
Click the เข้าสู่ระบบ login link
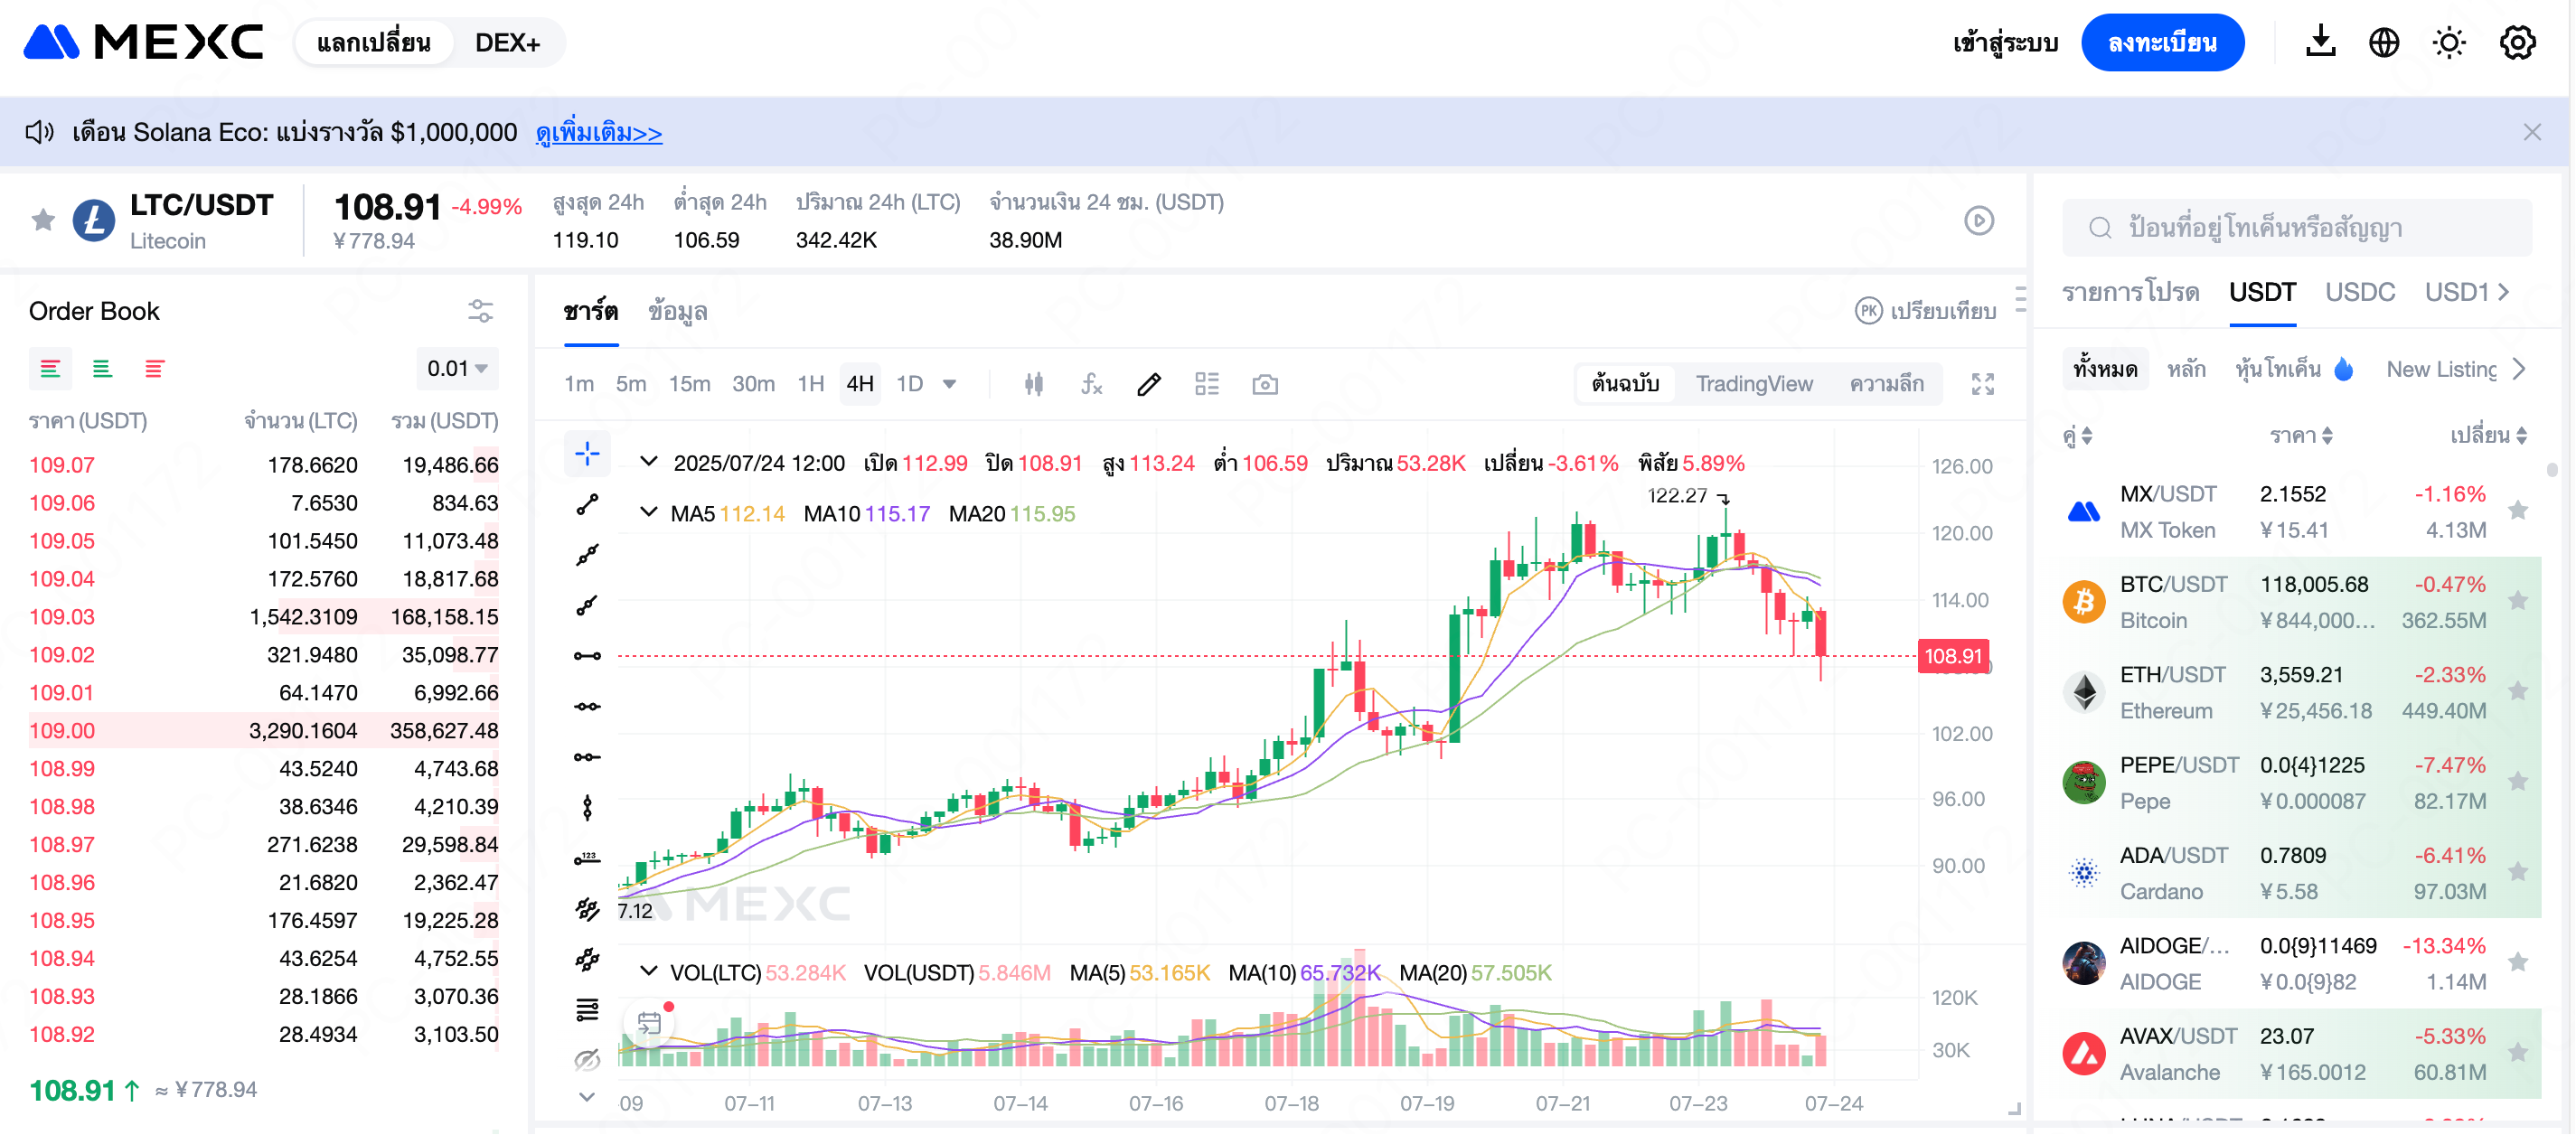[2004, 43]
